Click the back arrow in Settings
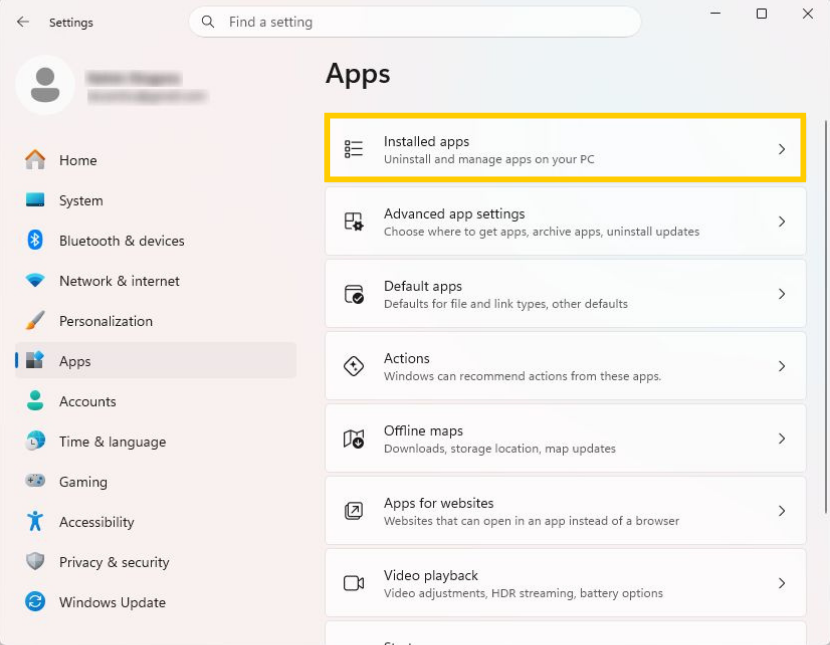 [23, 22]
